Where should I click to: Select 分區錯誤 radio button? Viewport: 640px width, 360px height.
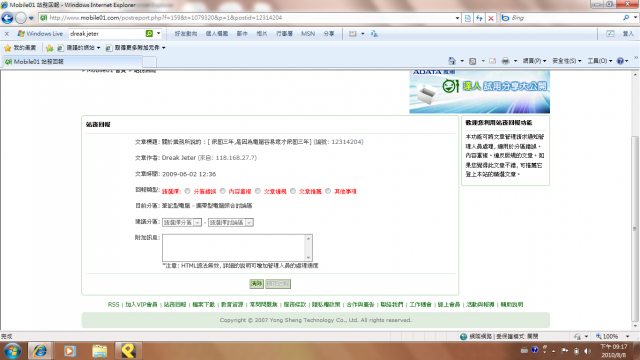[187, 191]
